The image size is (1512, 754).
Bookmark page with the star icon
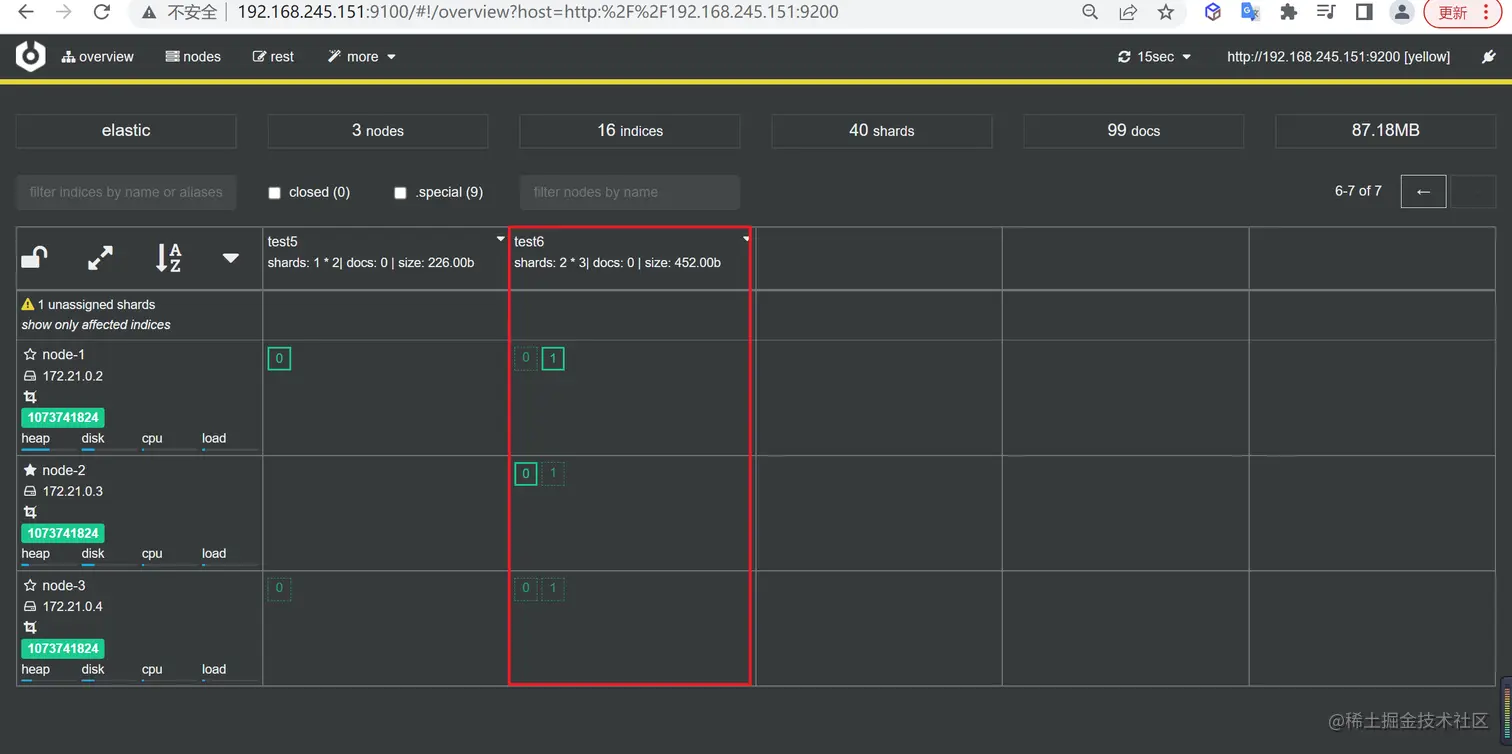(1166, 12)
